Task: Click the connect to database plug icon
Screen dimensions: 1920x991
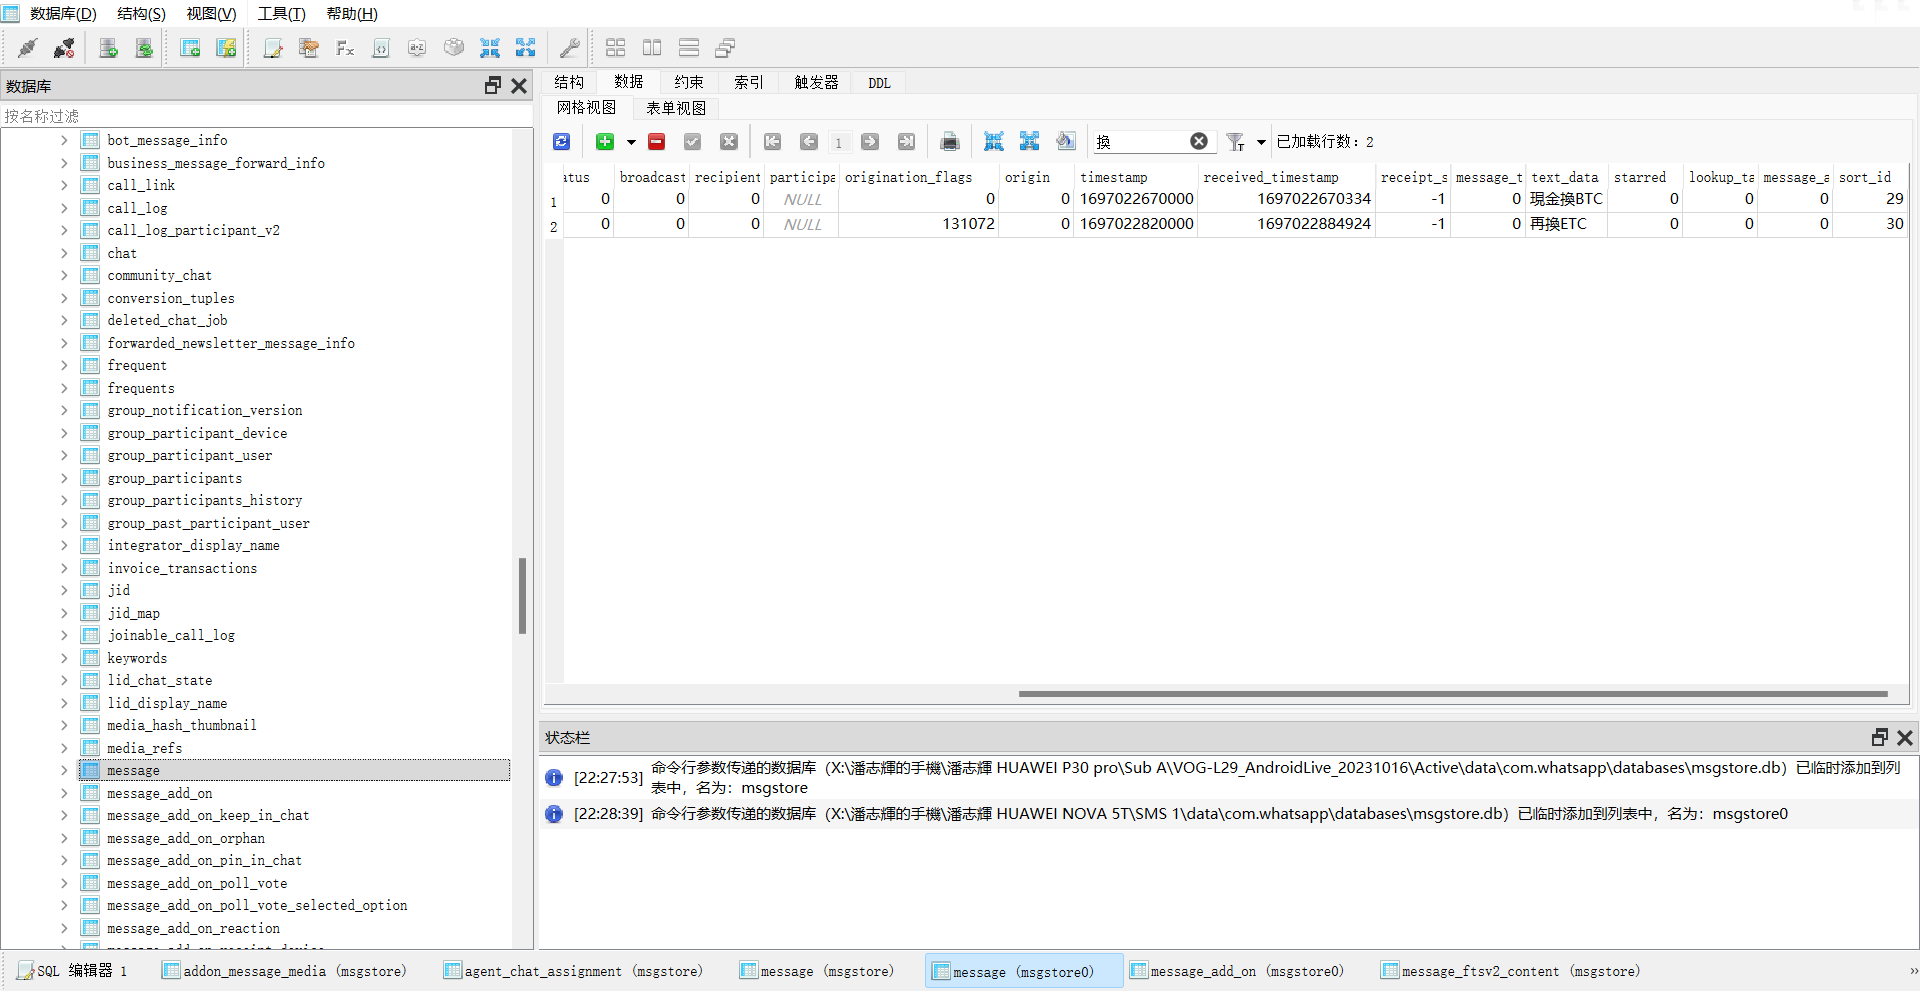Action: 28,48
